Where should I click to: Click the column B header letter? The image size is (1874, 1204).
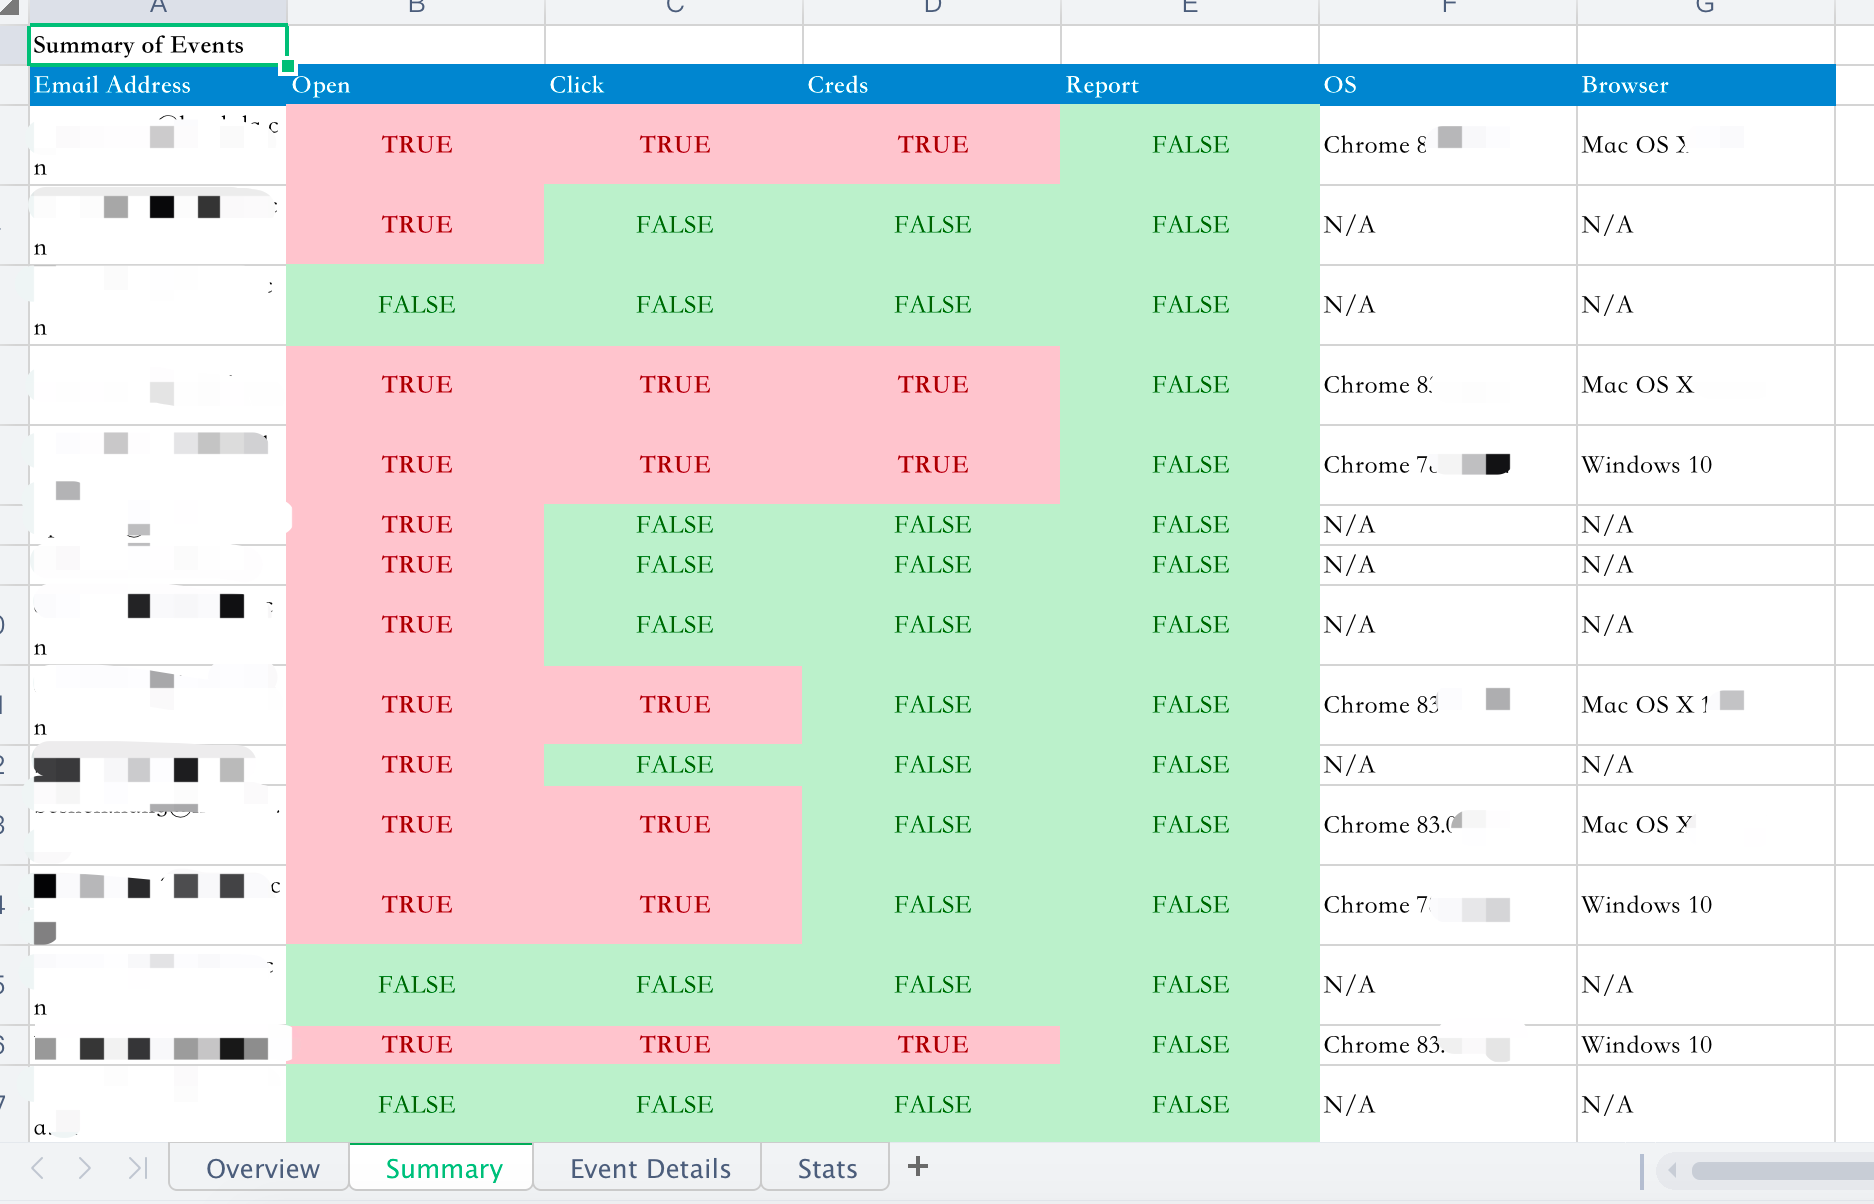click(417, 8)
